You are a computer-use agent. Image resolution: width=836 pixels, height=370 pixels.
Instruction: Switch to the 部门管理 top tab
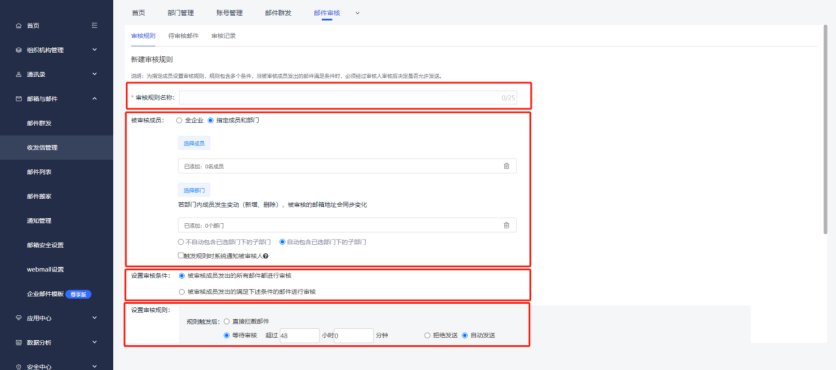[180, 13]
